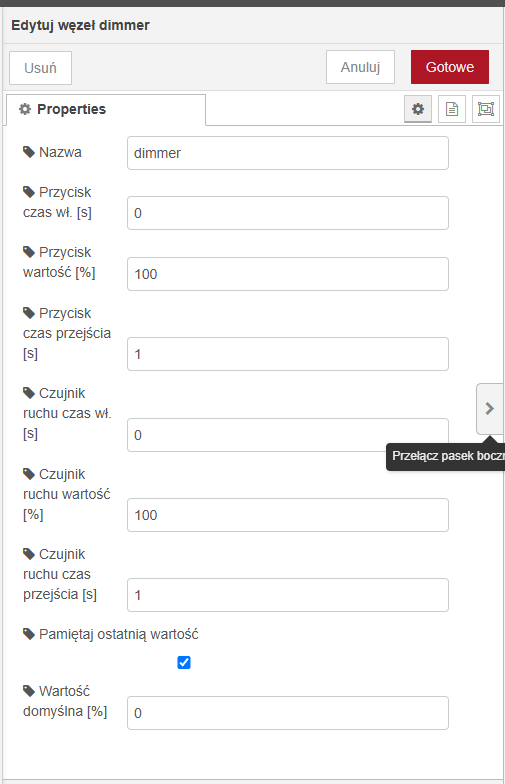Click the Gotowe button

click(x=450, y=67)
